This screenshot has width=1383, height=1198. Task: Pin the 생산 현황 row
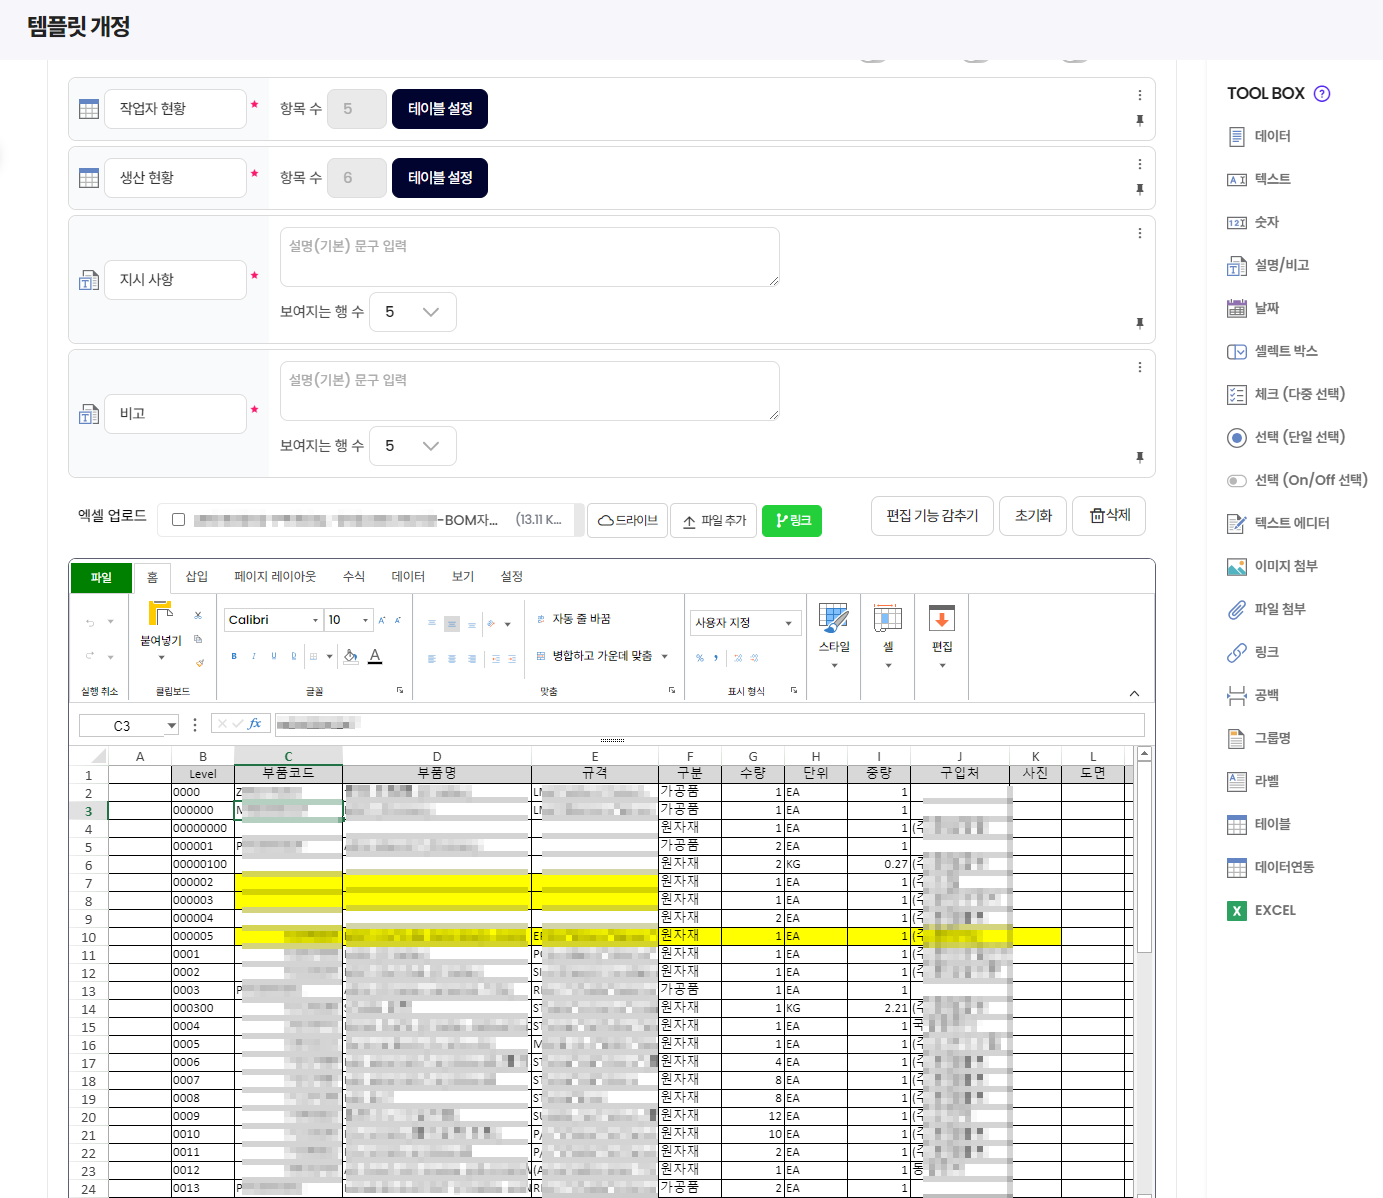coord(1140,189)
